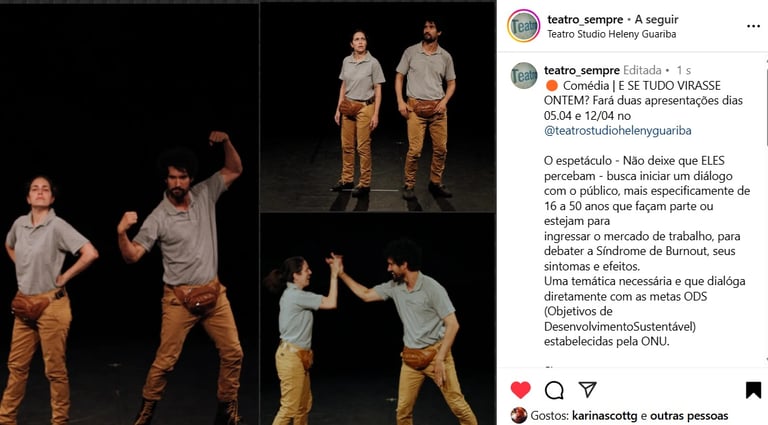Click liker avatar next to Gostos

[x=519, y=415]
